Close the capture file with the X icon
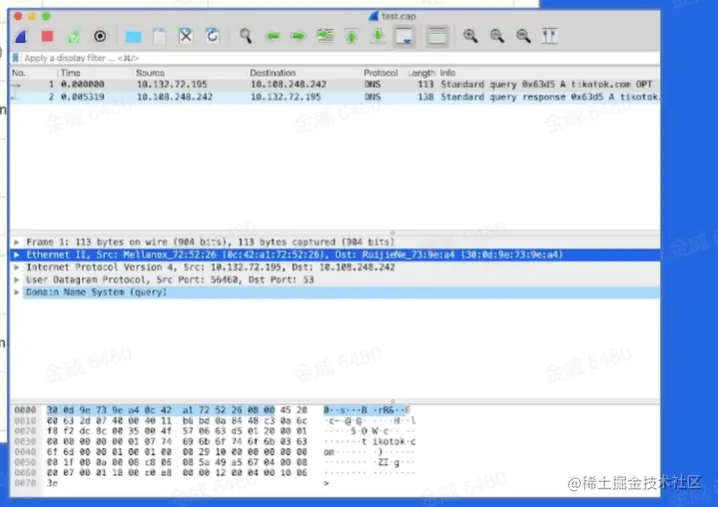This screenshot has height=507, width=718. [186, 36]
